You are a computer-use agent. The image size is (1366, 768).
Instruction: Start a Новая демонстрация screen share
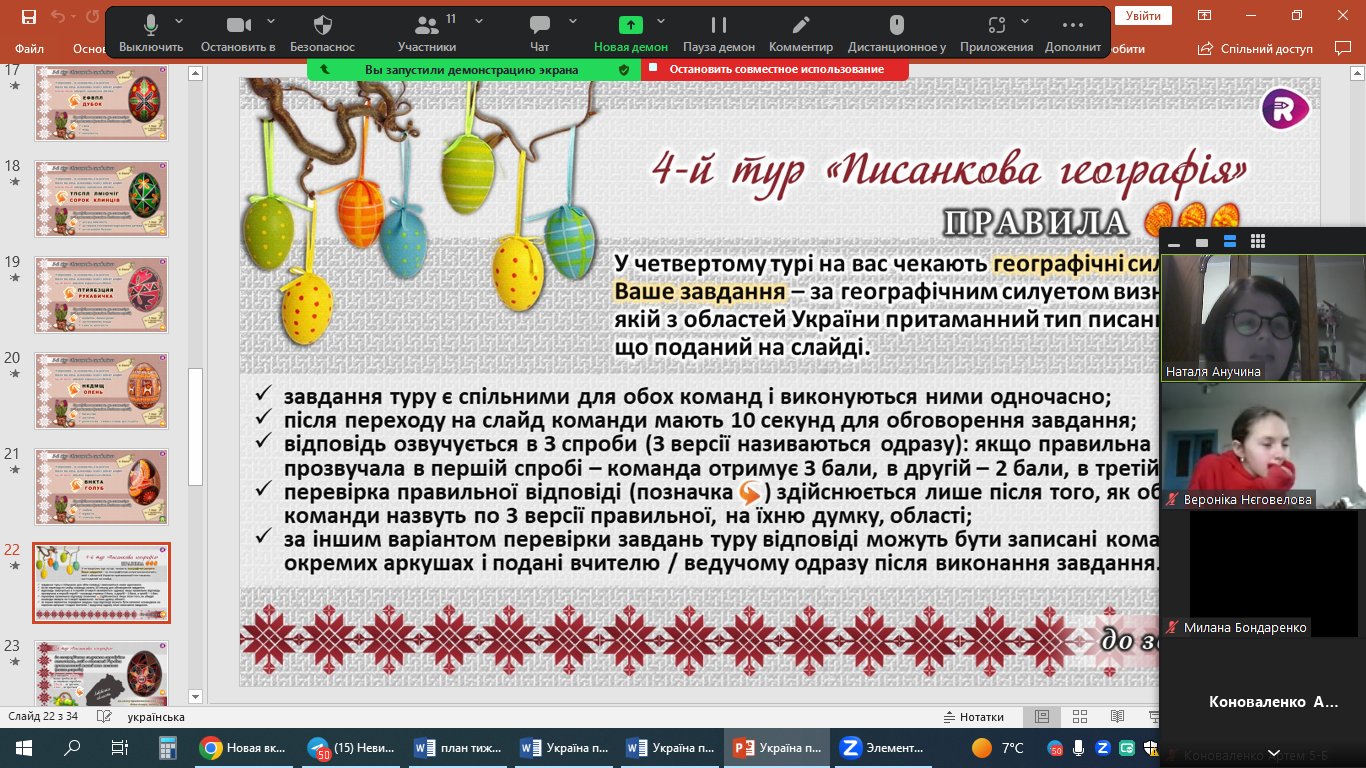coord(631,32)
